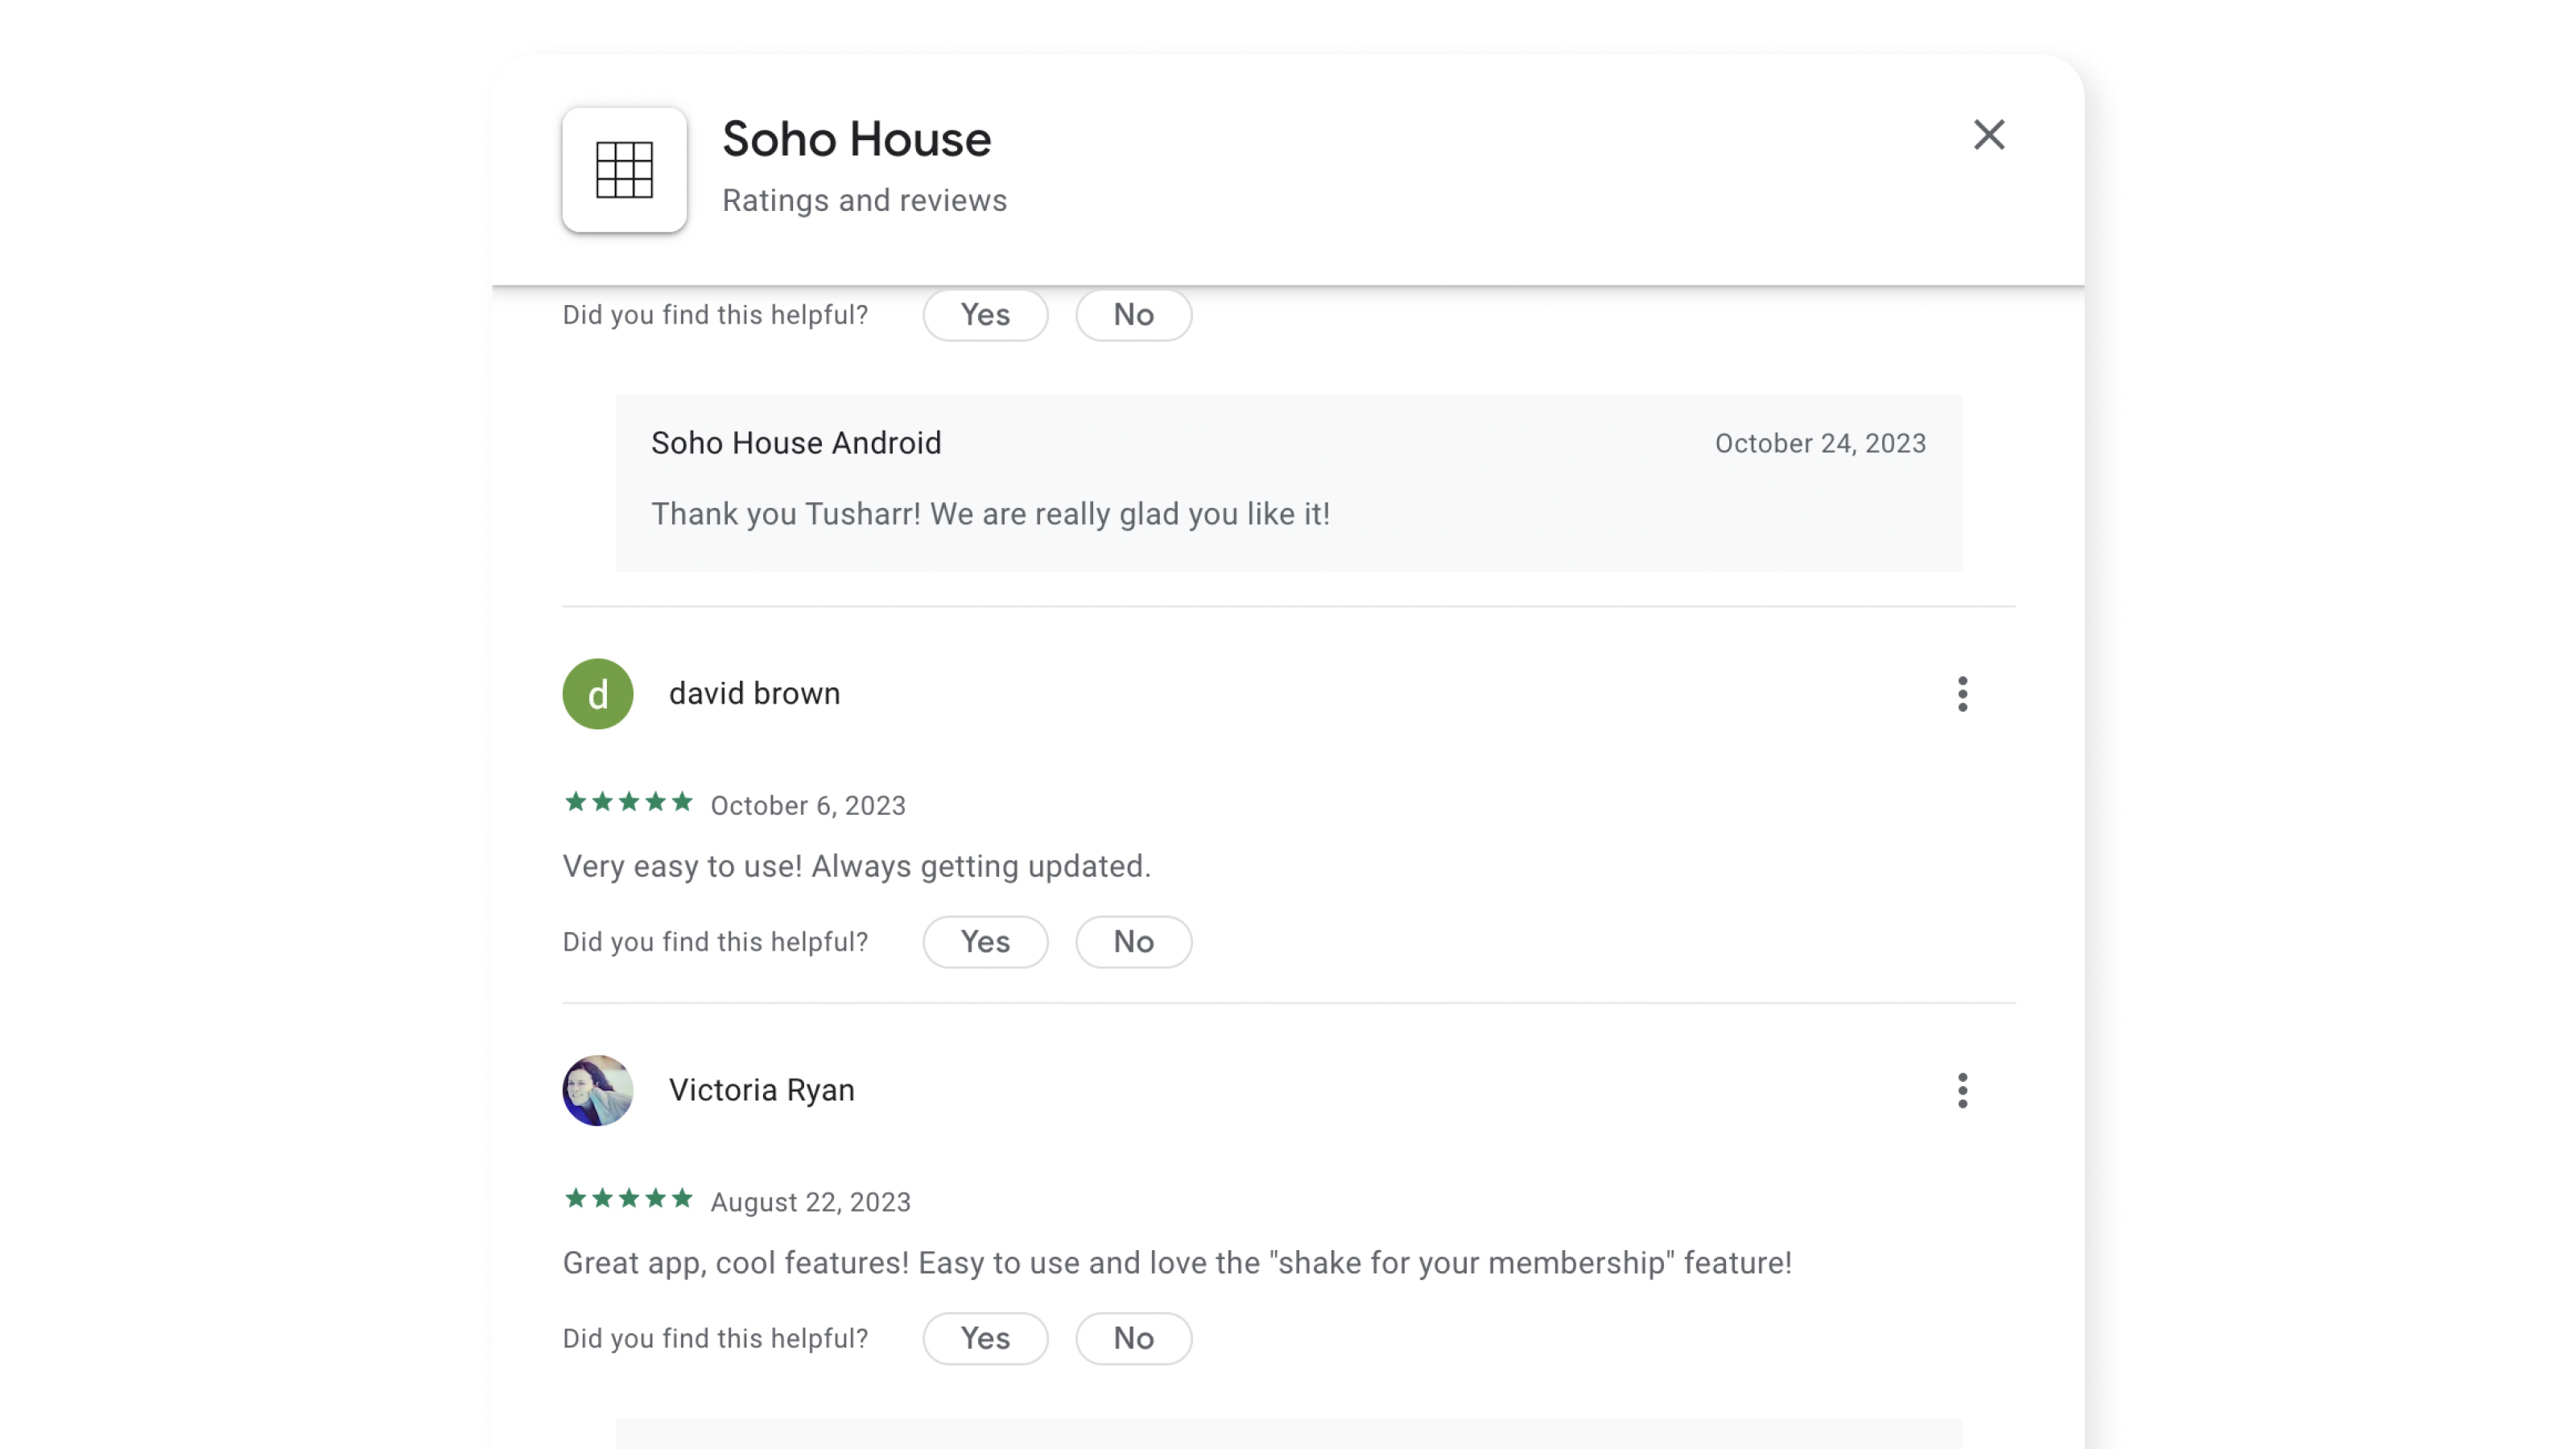The height and width of the screenshot is (1449, 2576).
Task: Click the 'Thank you Tusharr!' reply text
Action: [x=990, y=514]
